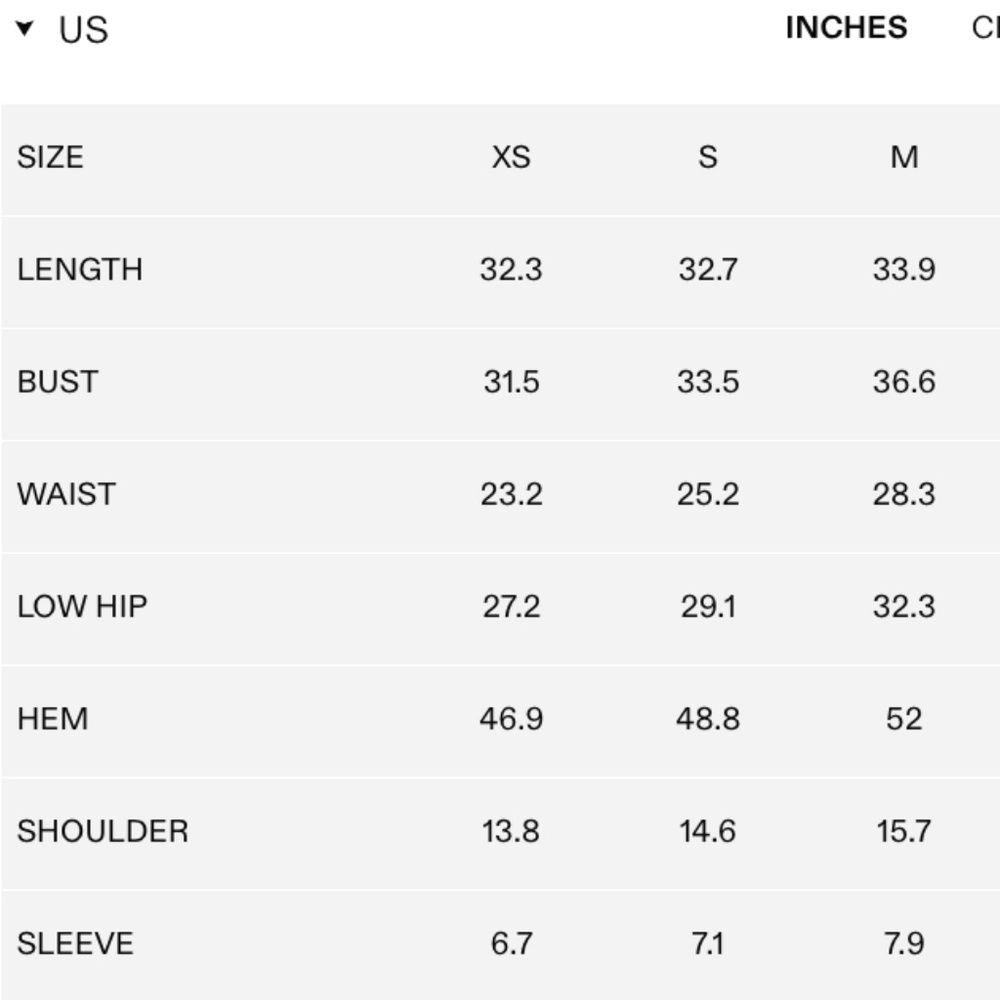Collapse the US size section arrow
This screenshot has height=1000, width=1000.
click(x=25, y=28)
